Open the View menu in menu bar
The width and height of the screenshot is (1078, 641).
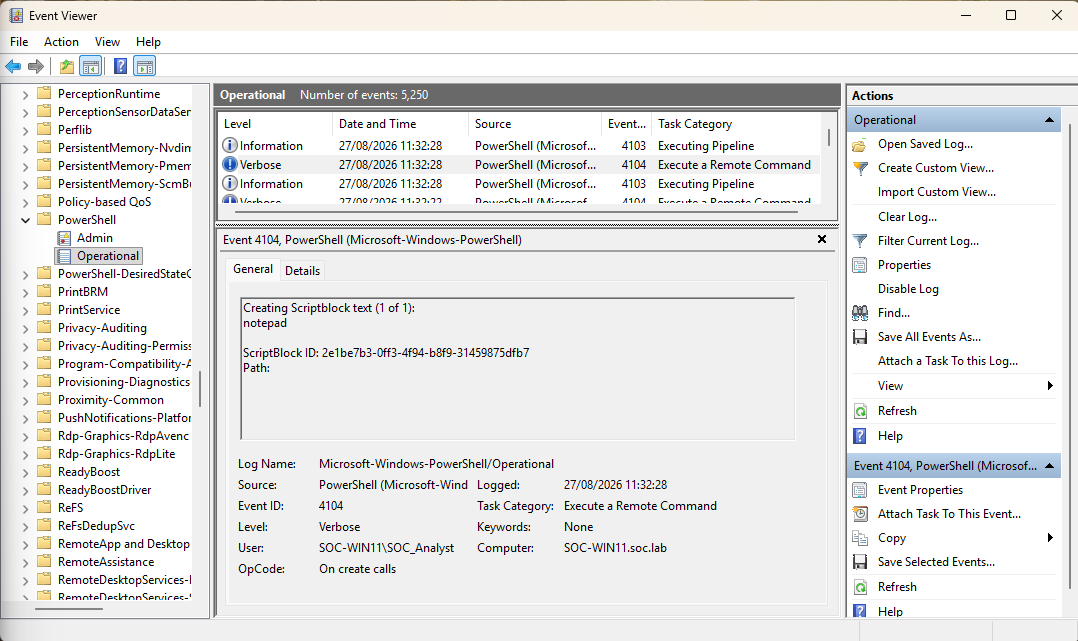(x=107, y=42)
